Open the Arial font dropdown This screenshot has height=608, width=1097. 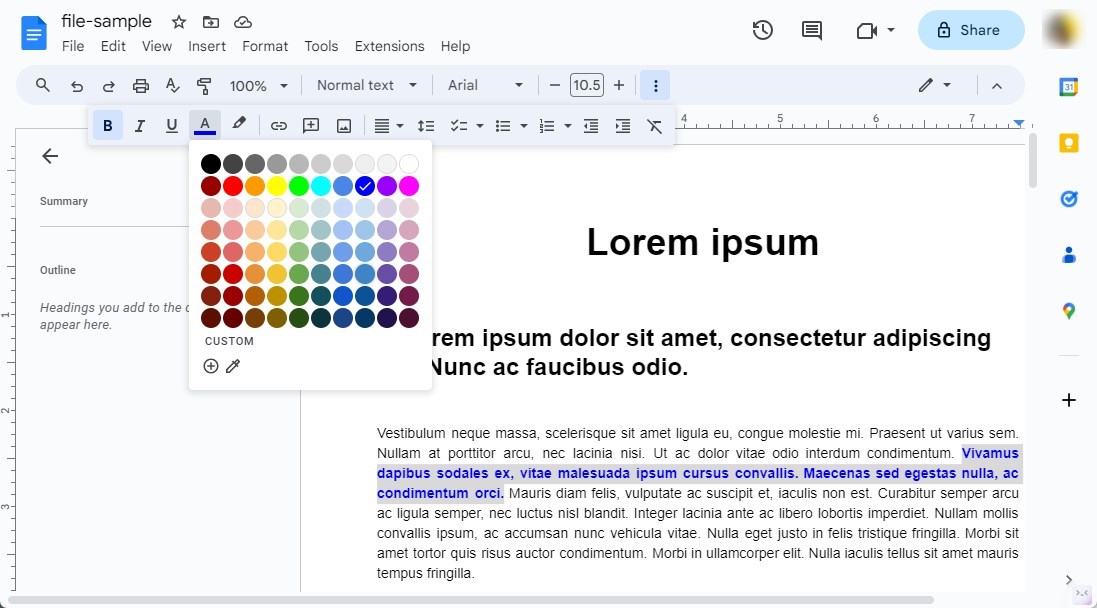[484, 85]
